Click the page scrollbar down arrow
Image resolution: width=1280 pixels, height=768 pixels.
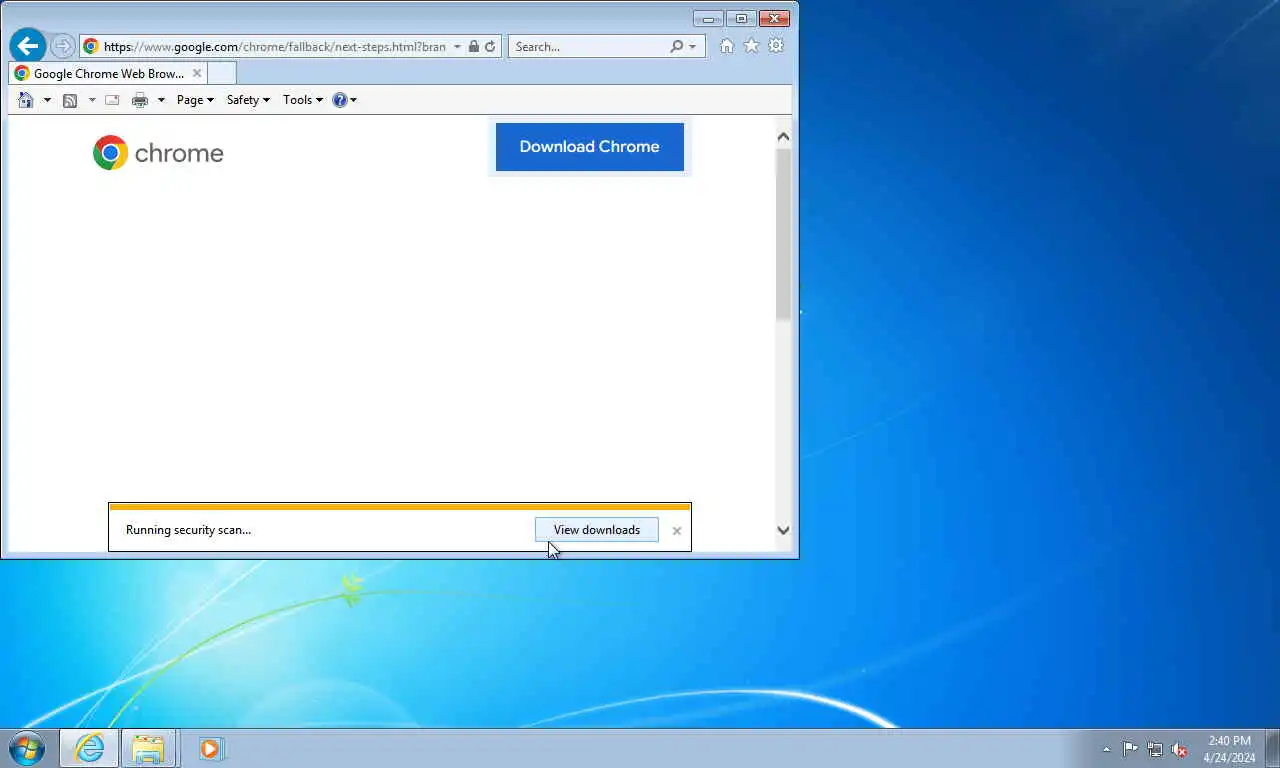[783, 531]
